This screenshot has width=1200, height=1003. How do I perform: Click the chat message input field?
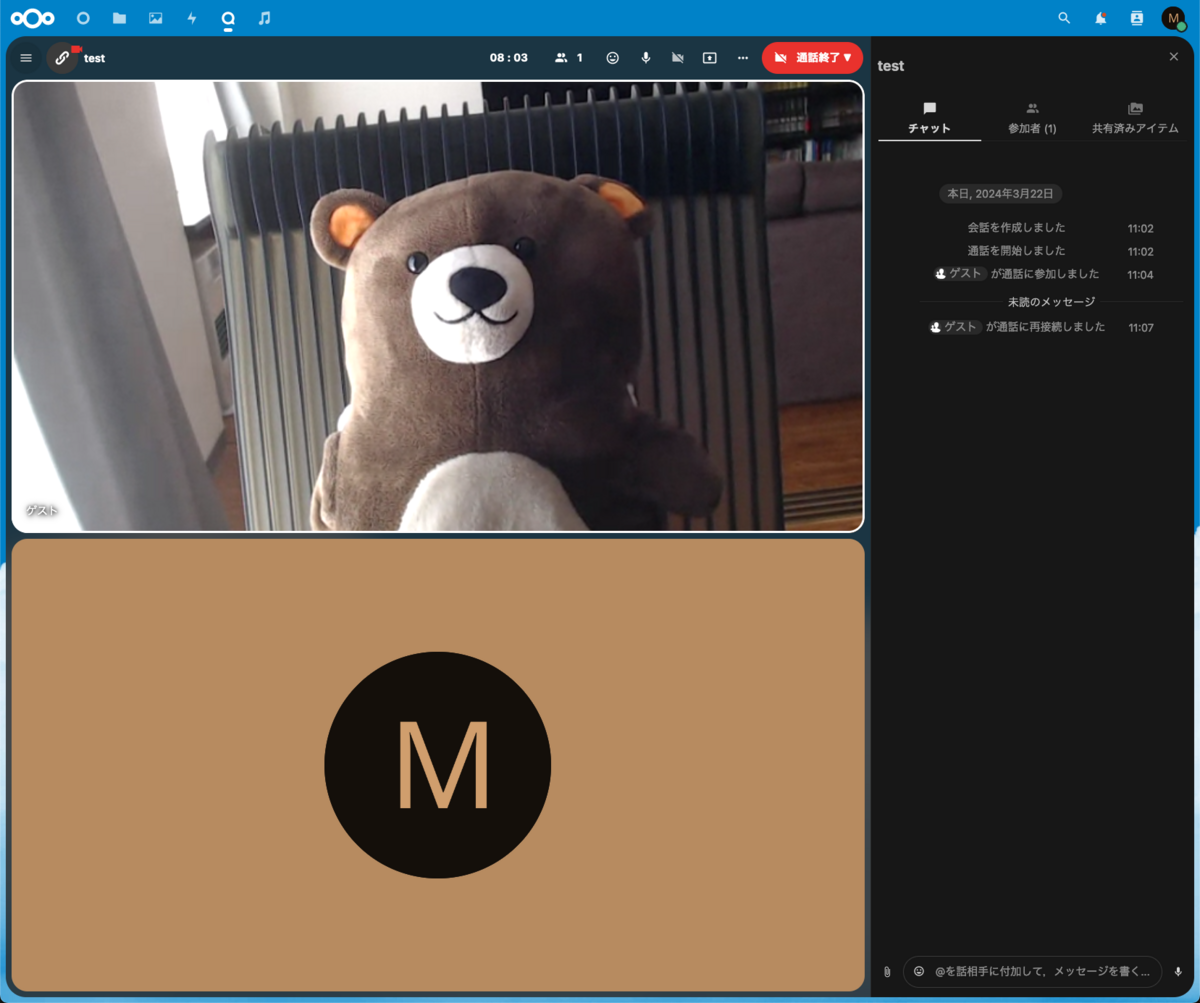coord(1045,971)
